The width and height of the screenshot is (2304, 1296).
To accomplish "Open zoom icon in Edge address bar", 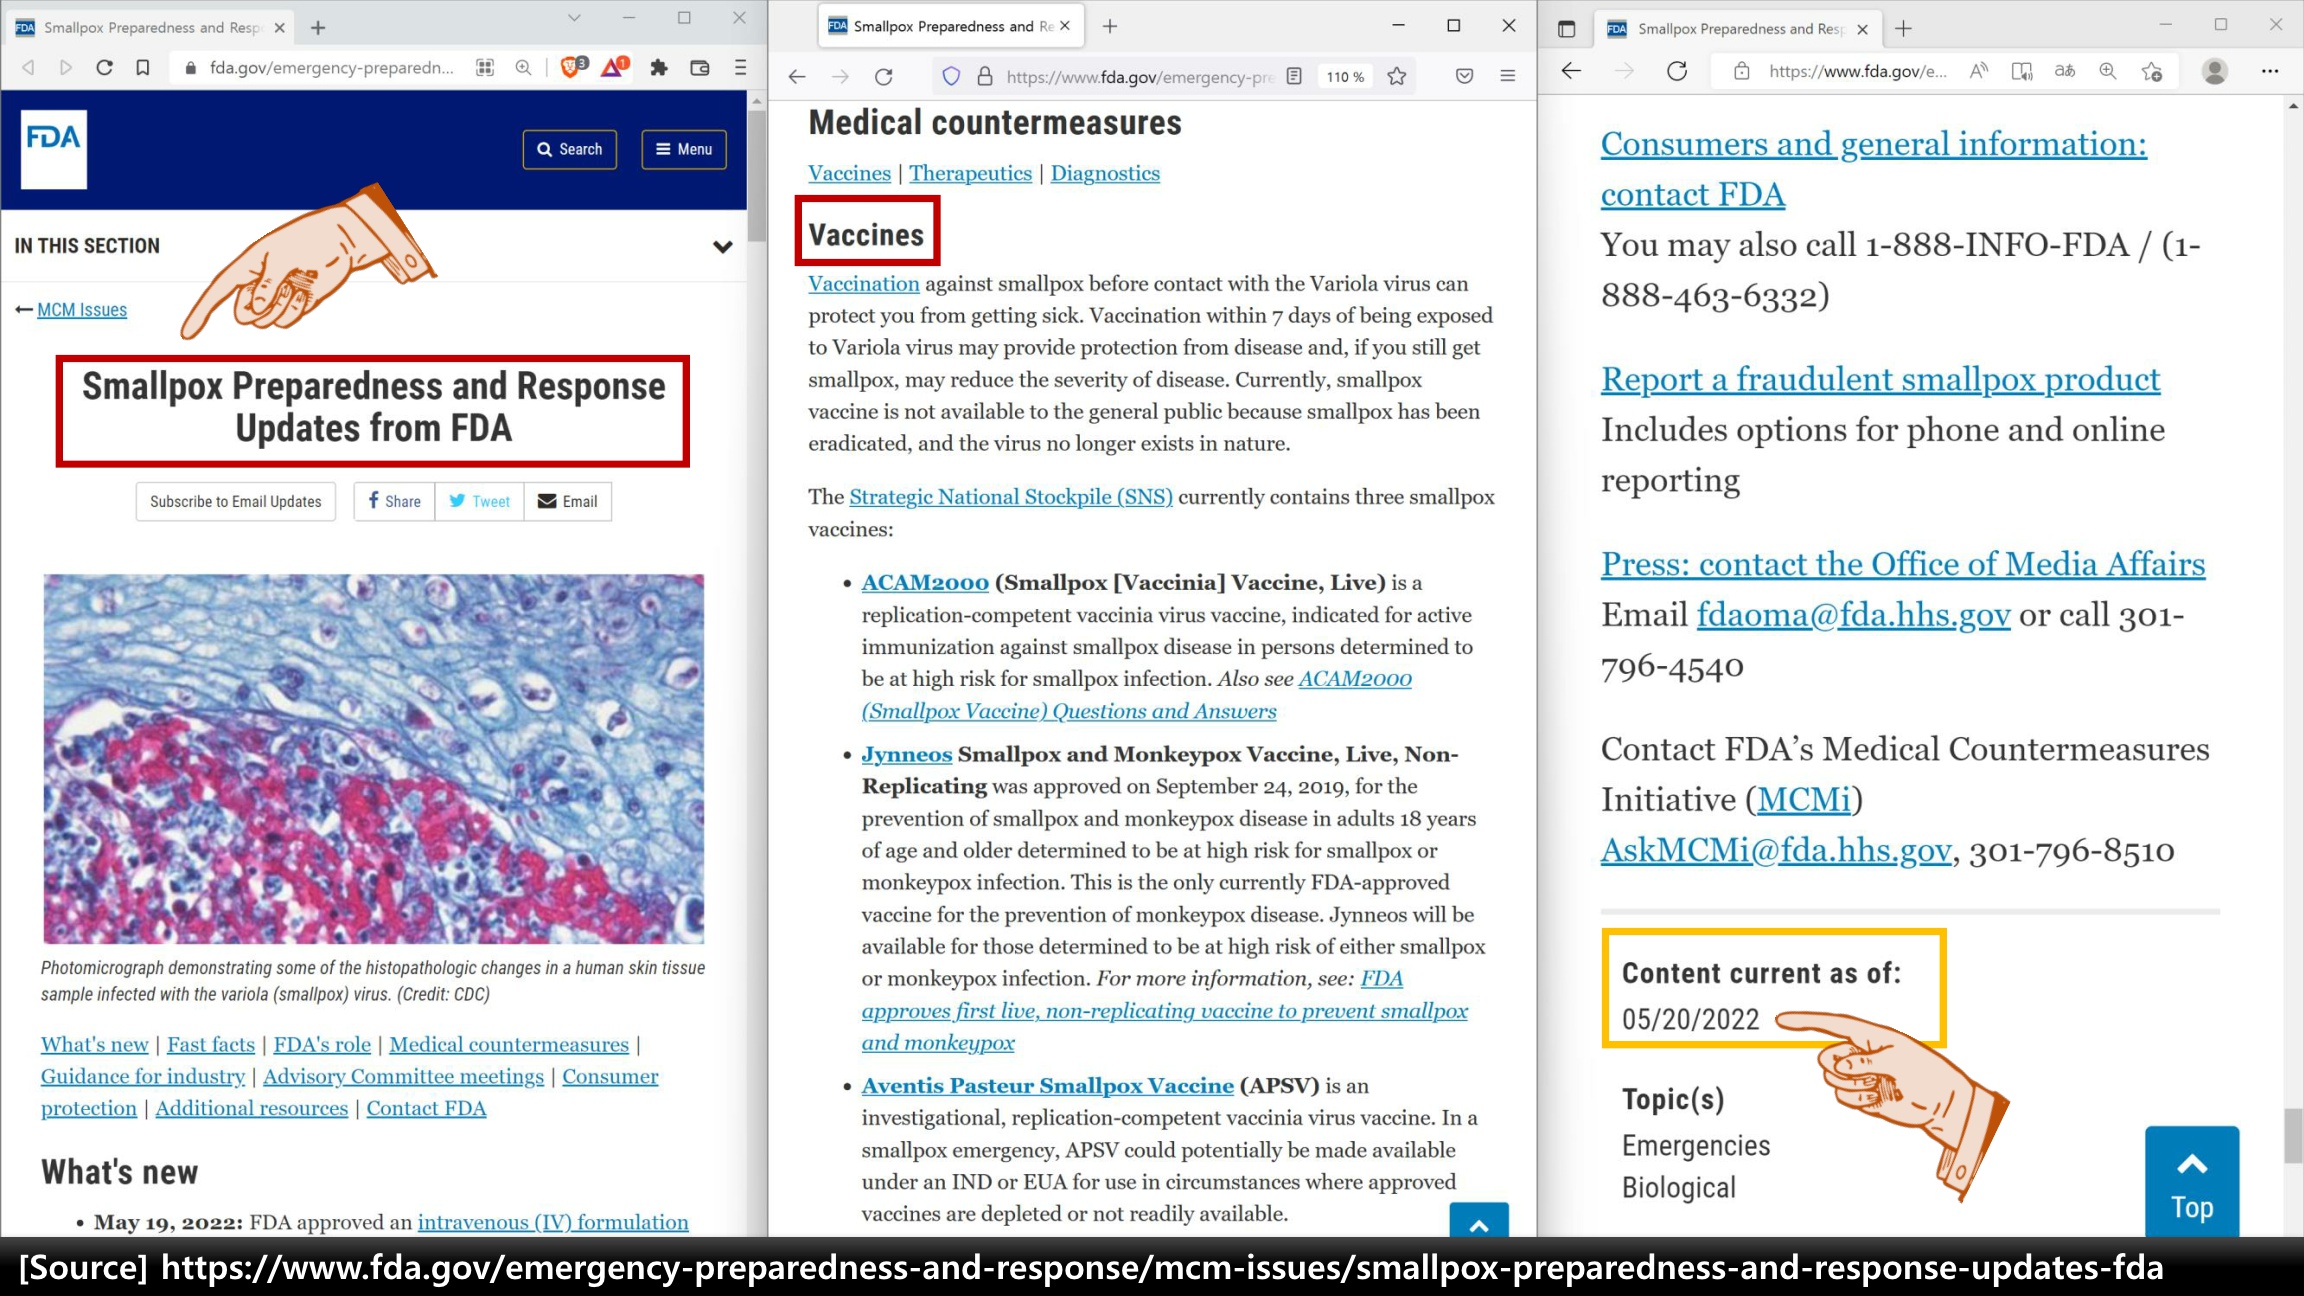I will [2108, 71].
